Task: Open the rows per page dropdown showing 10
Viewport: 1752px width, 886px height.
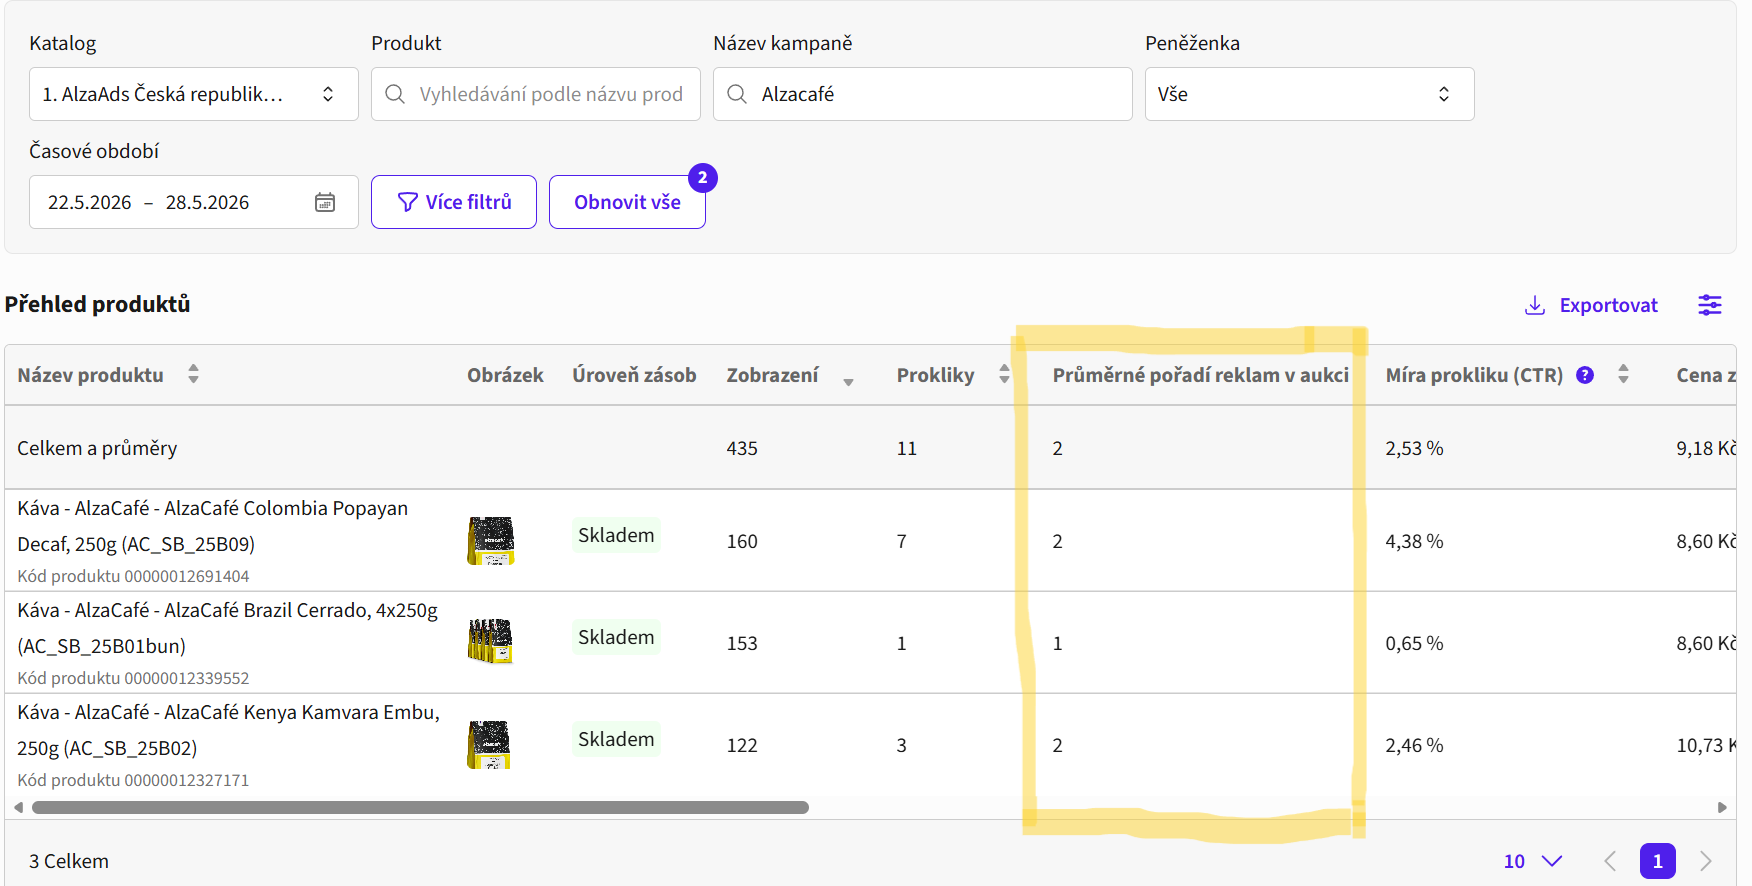Action: [1533, 861]
